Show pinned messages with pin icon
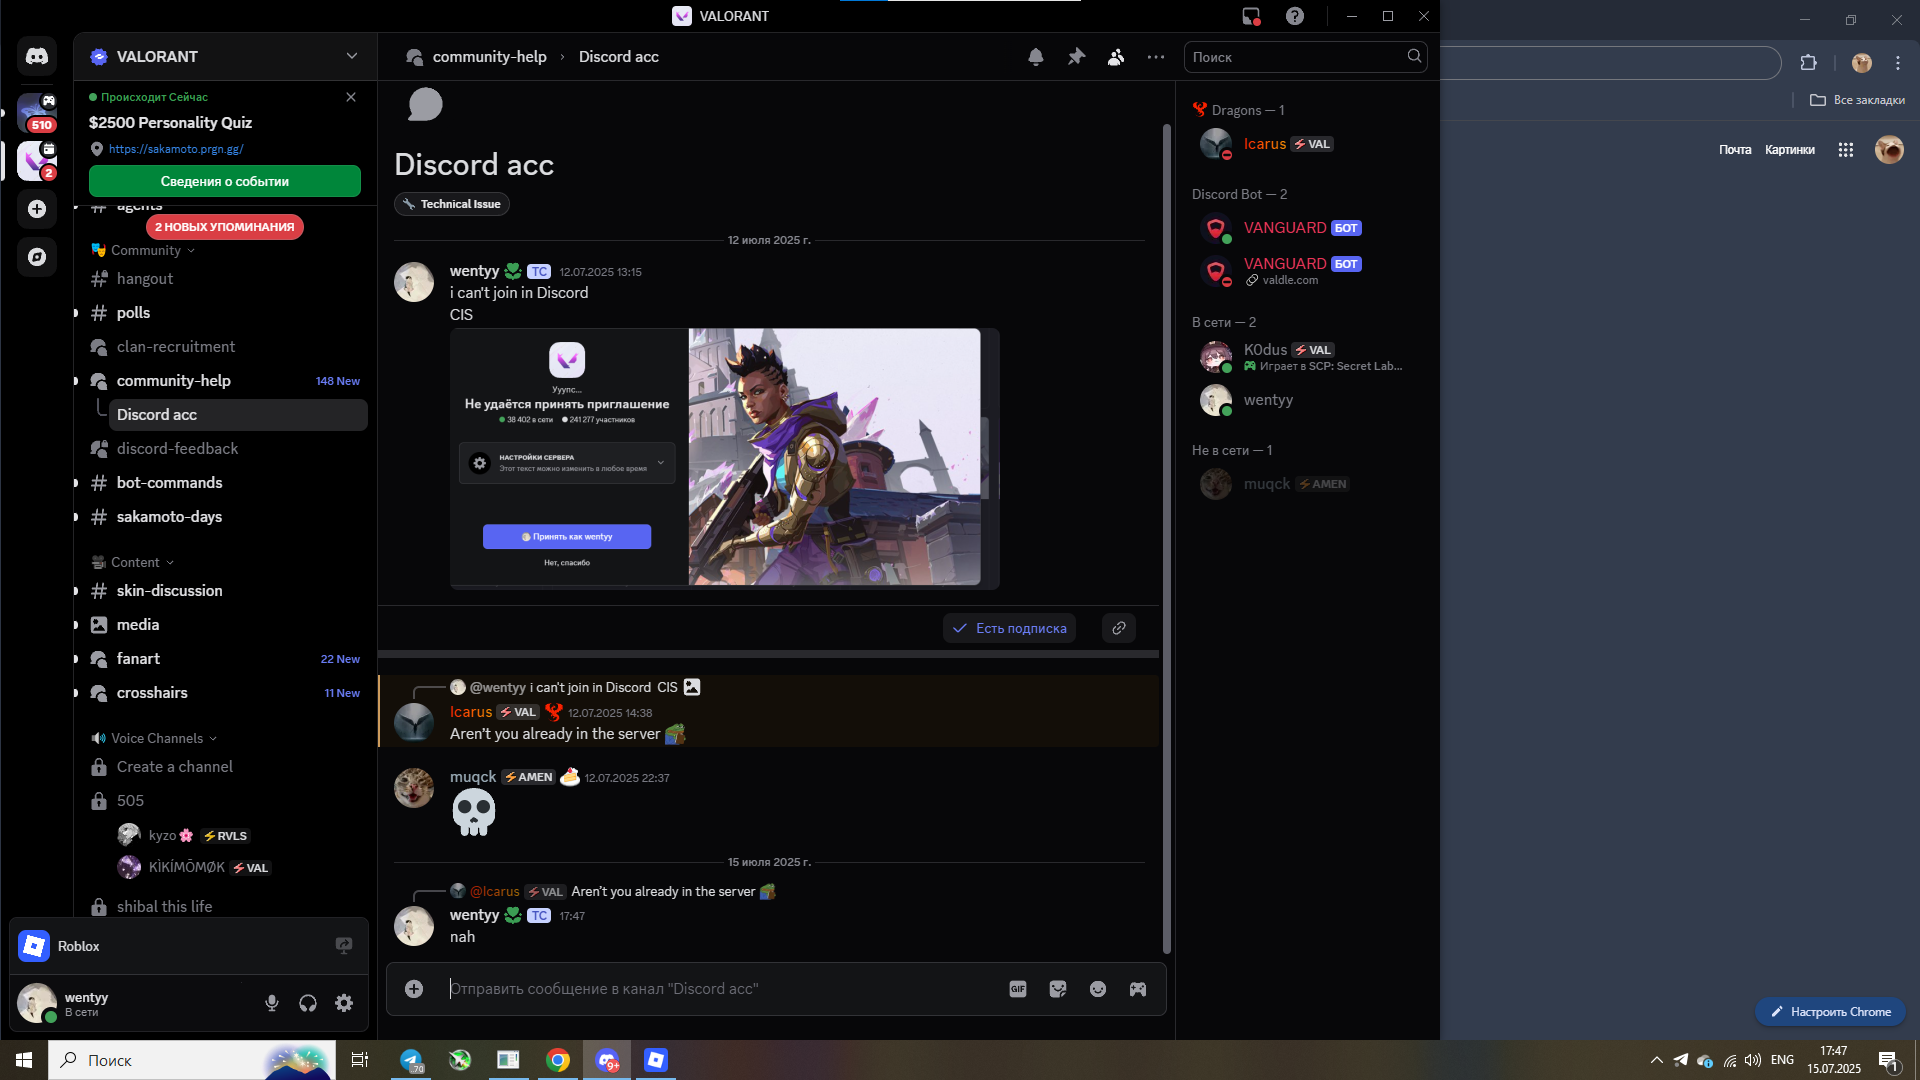The height and width of the screenshot is (1080, 1920). [1076, 57]
